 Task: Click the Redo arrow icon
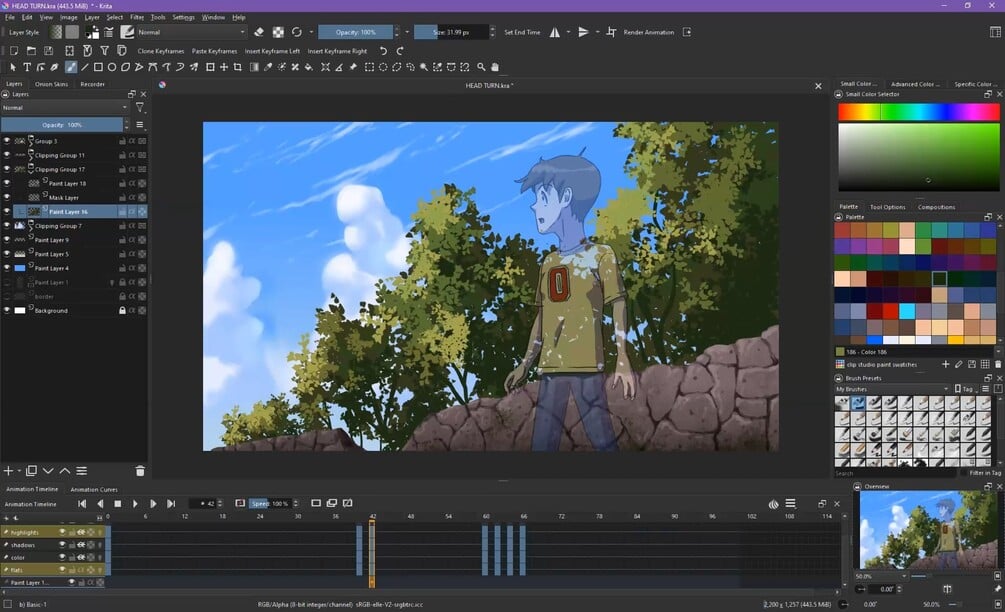(399, 51)
